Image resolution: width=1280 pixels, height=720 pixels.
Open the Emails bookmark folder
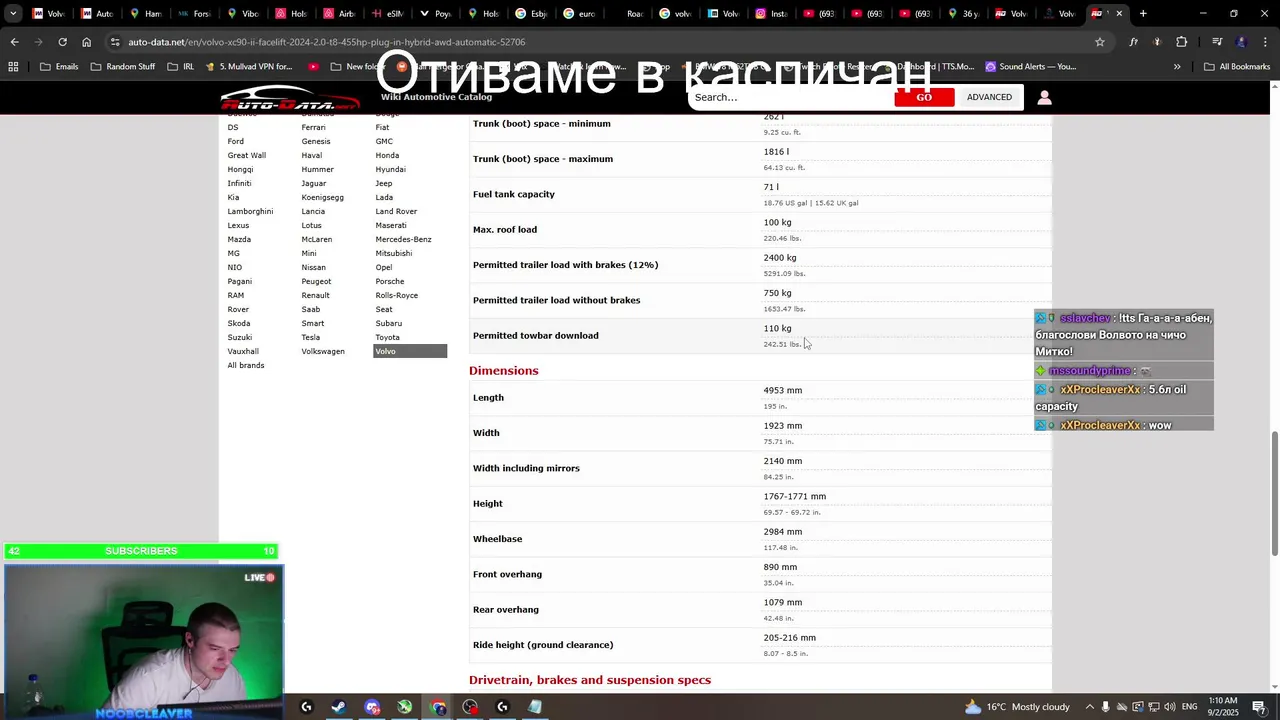59,67
